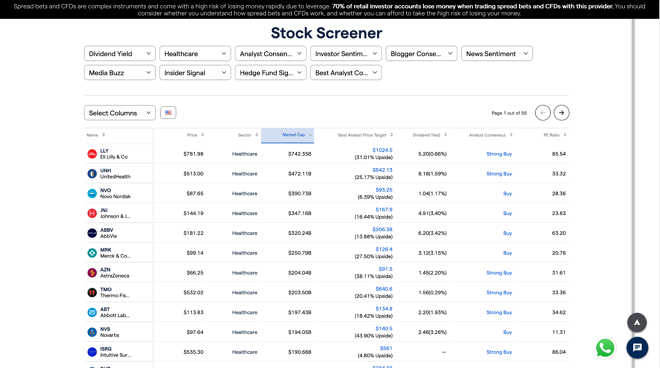
Task: Click the AstraZeneca company name
Action: tap(114, 276)
